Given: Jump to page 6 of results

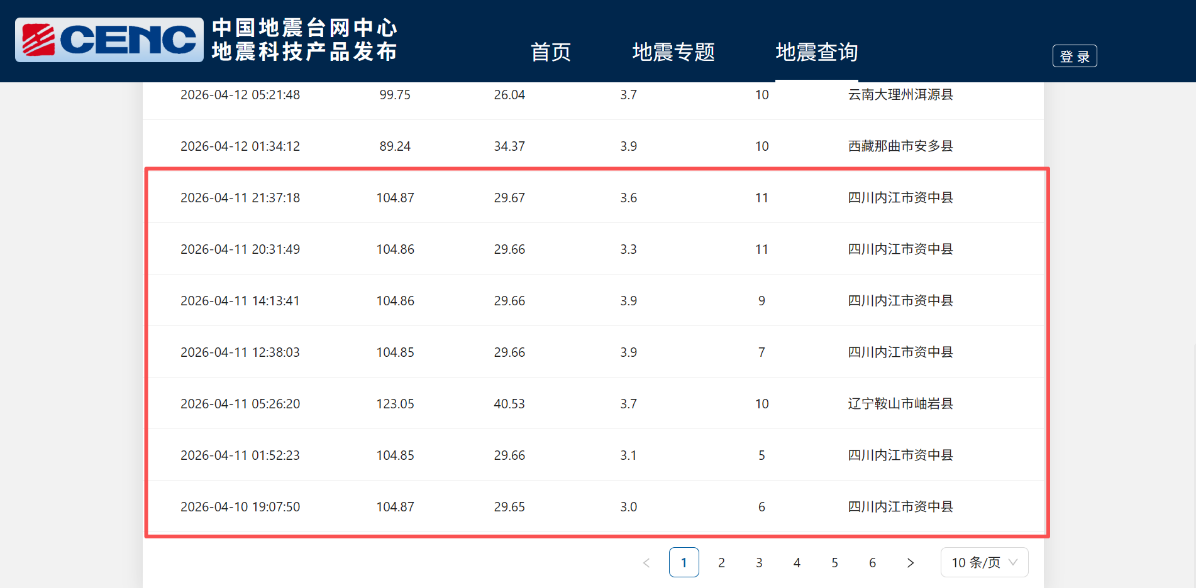Looking at the screenshot, I should coord(872,562).
